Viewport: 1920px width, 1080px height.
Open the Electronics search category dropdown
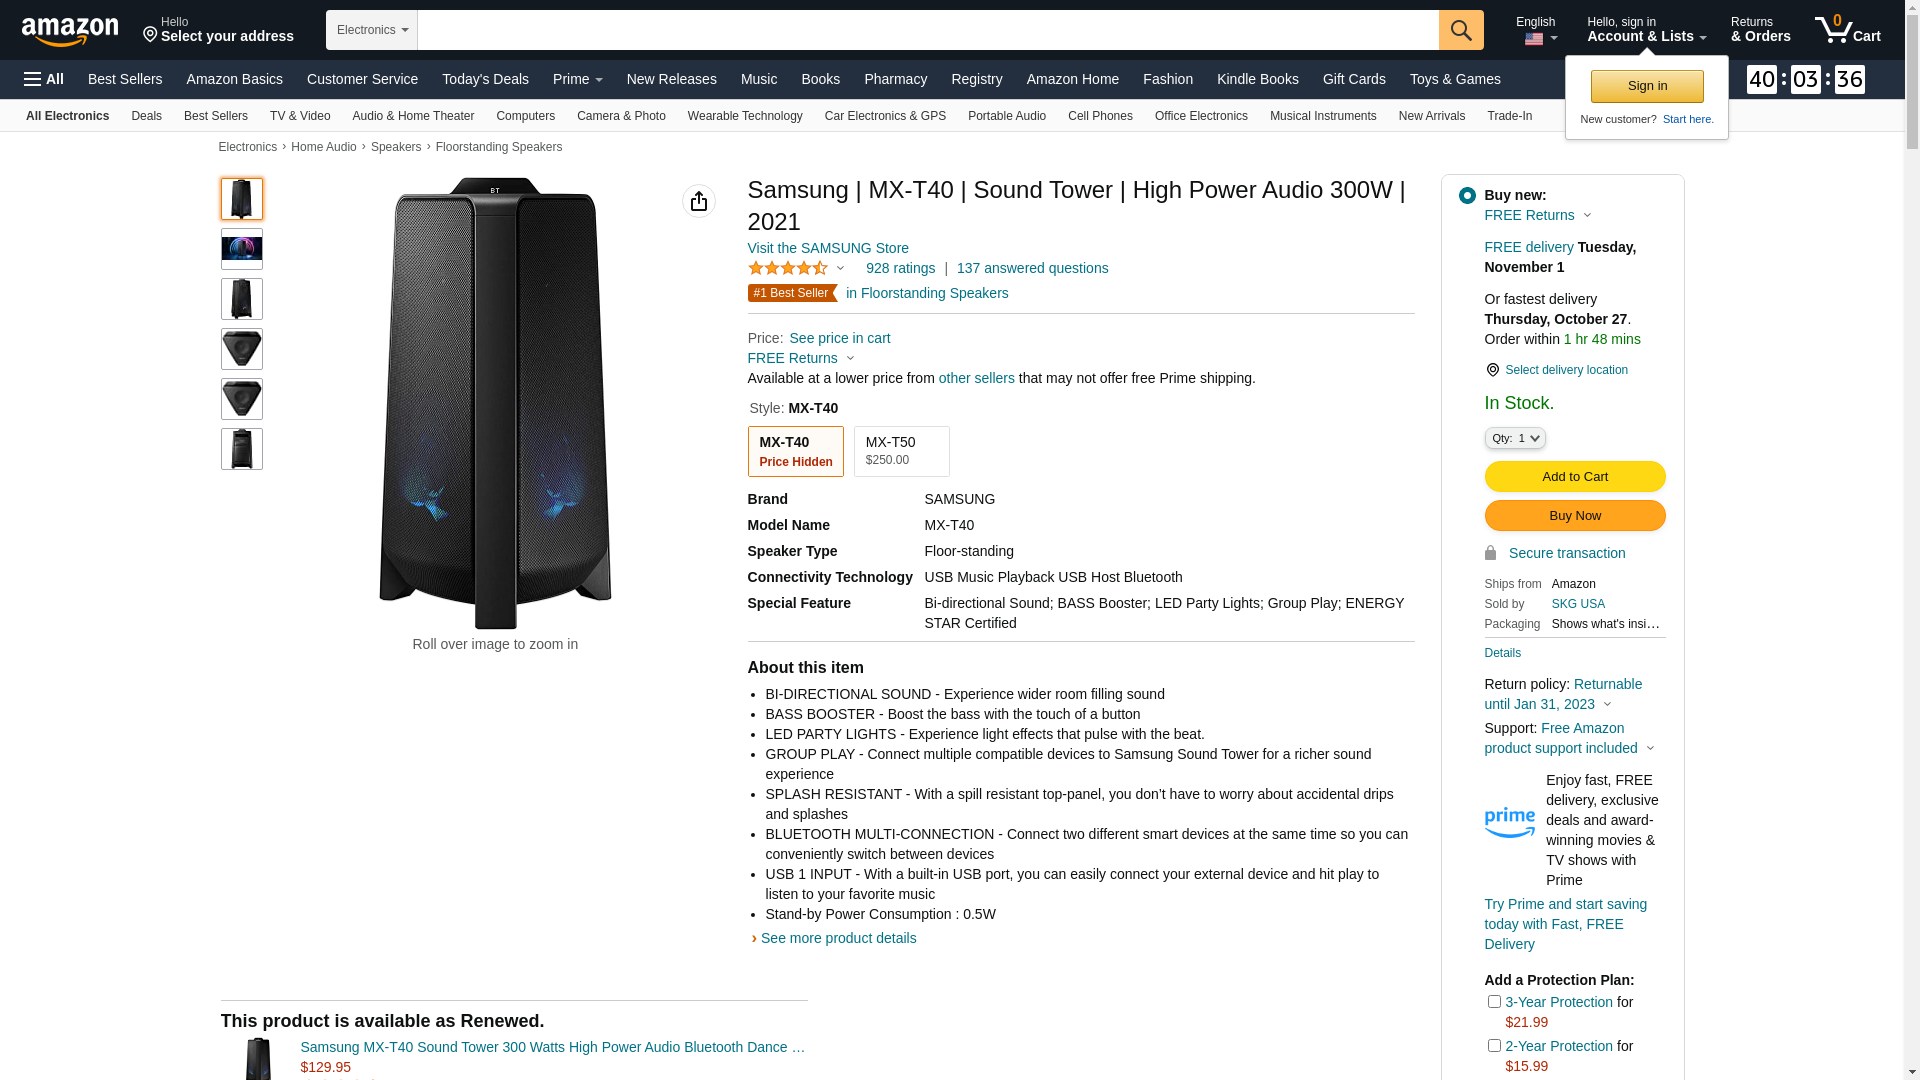click(372, 30)
